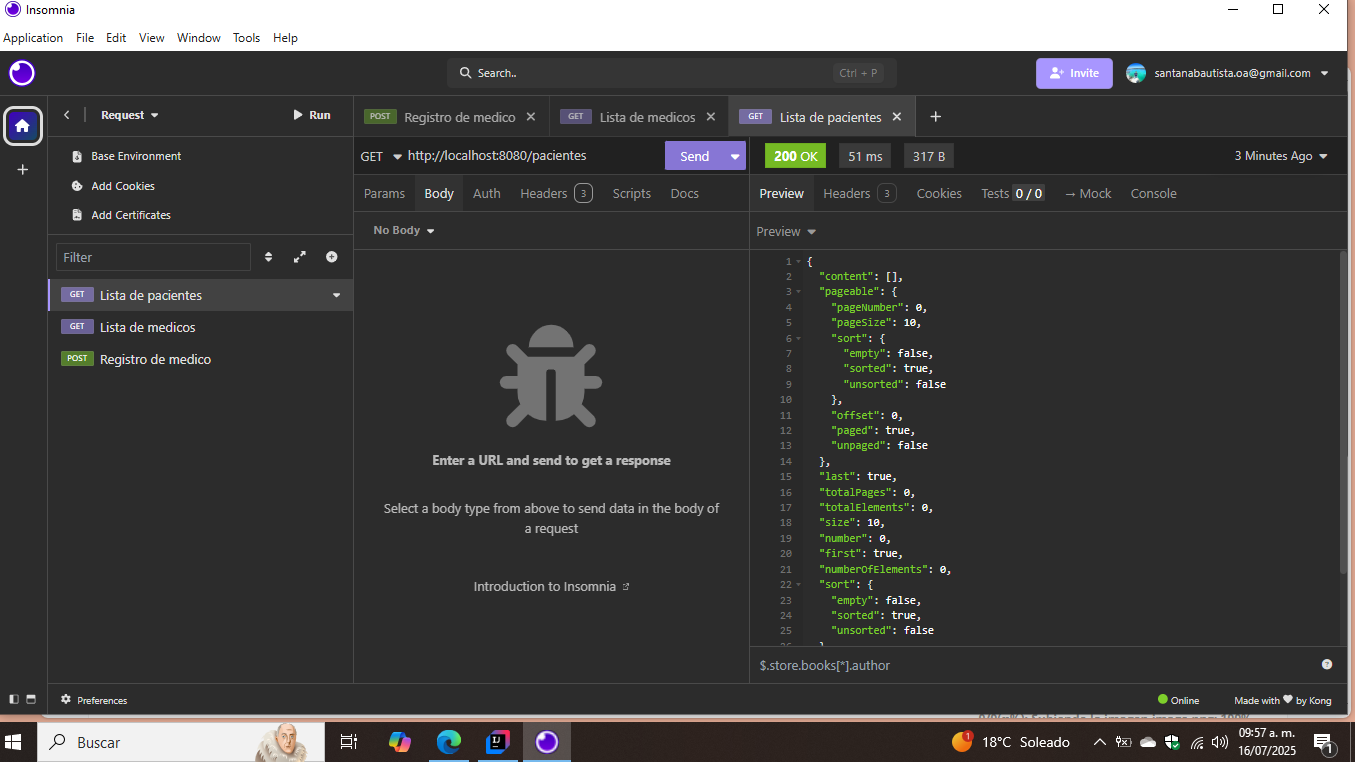
Task: Click the request URL field
Action: coord(533,156)
